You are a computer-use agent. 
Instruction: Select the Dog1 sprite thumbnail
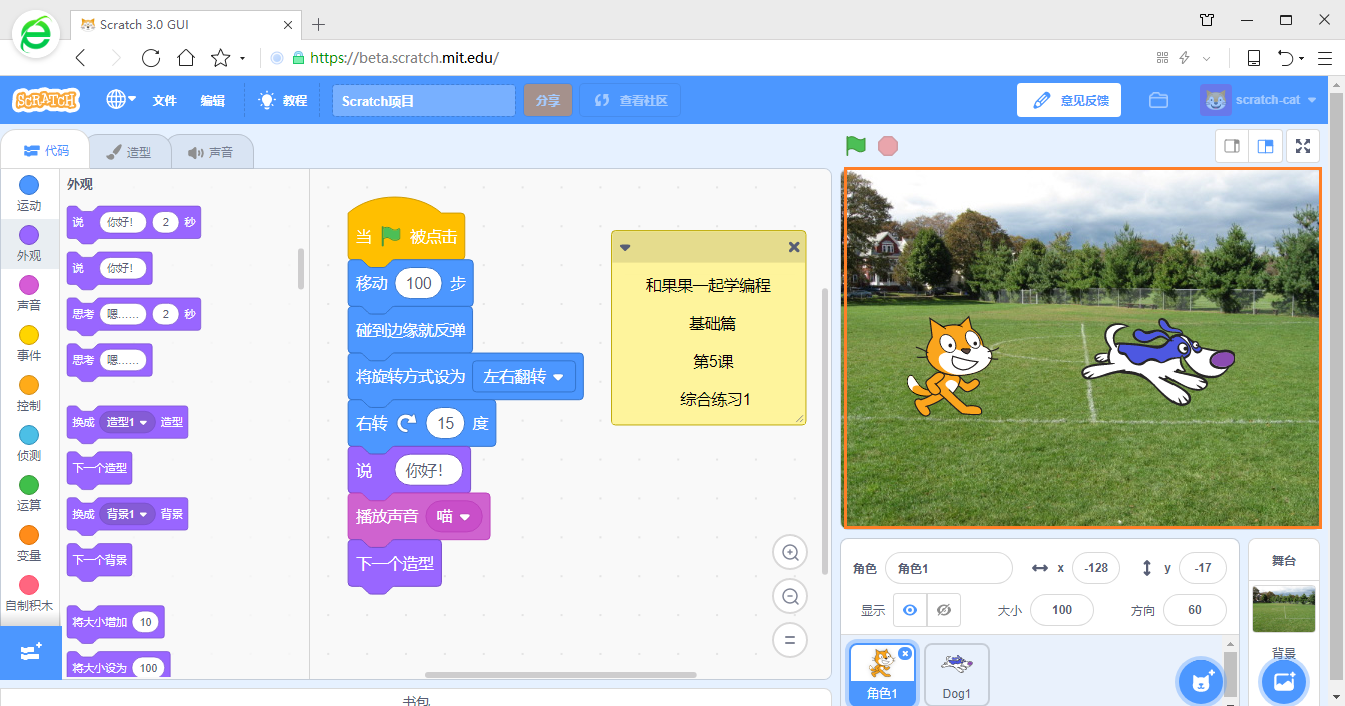[957, 674]
